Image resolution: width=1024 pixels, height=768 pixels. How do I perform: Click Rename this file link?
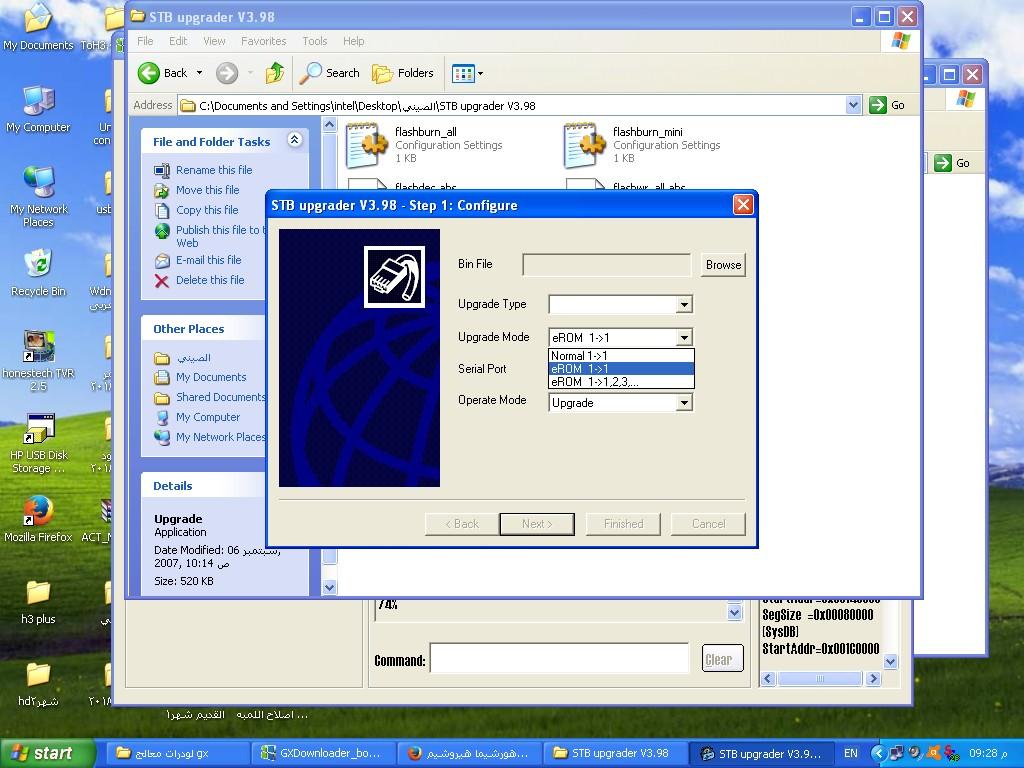pos(214,170)
